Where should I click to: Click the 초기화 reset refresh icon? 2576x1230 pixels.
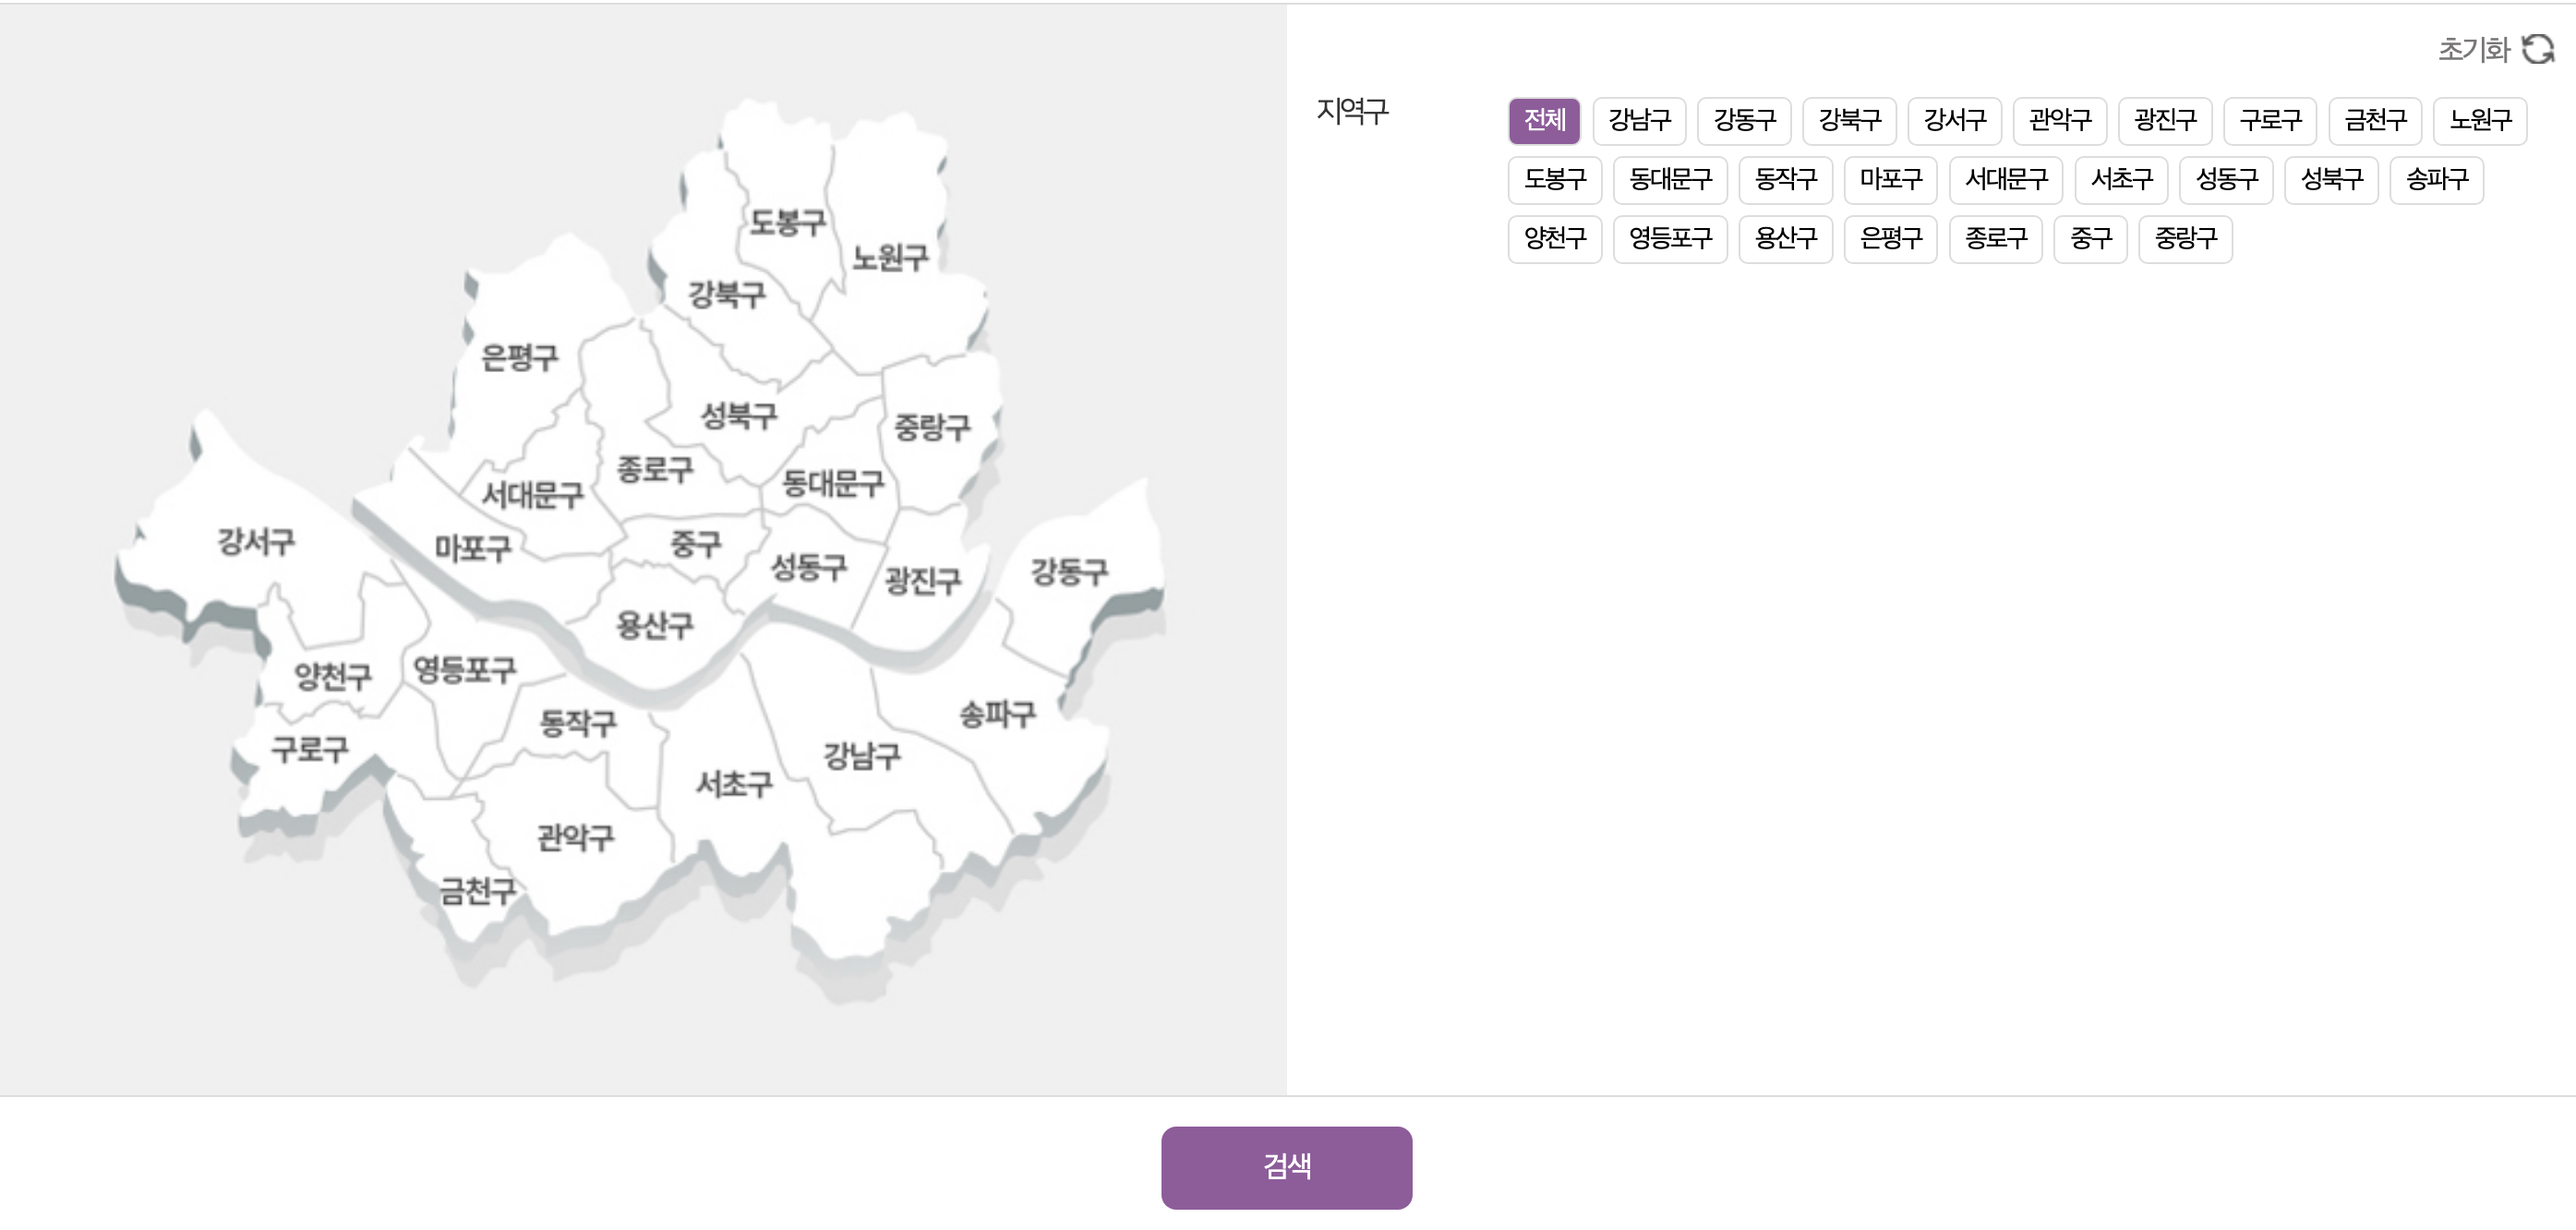pyautogui.click(x=2537, y=48)
